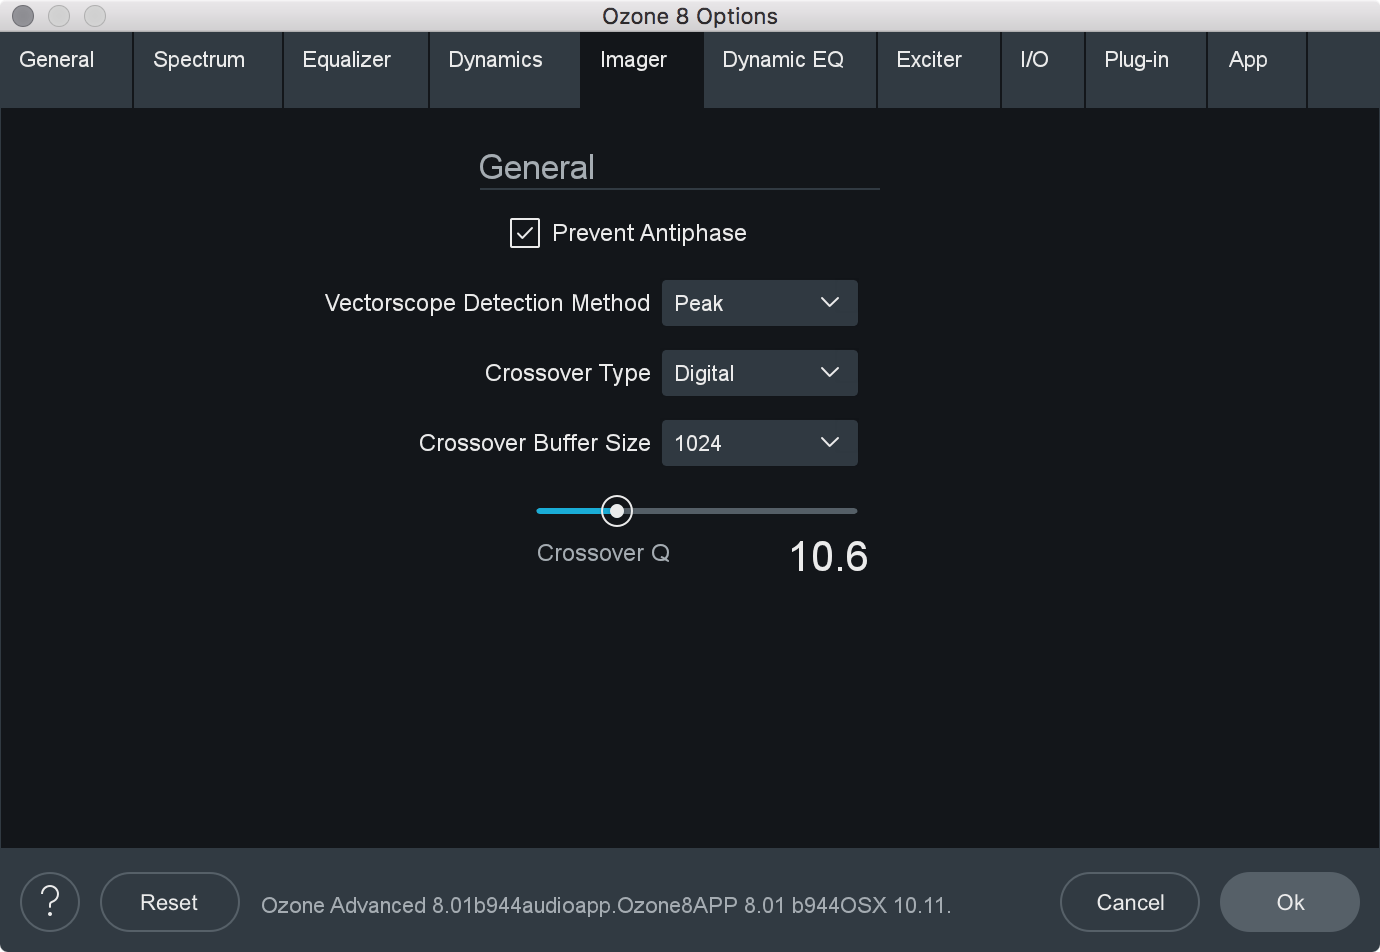Click the Vectorscope Detection Method label
This screenshot has width=1380, height=952.
click(x=487, y=303)
